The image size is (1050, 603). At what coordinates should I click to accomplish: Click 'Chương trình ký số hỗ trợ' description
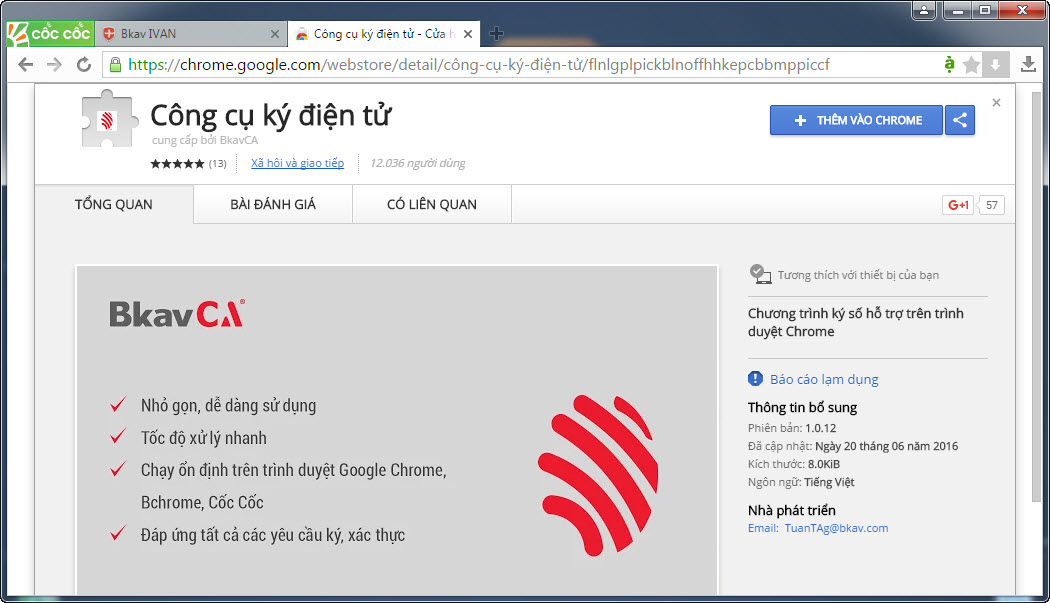click(x=856, y=322)
